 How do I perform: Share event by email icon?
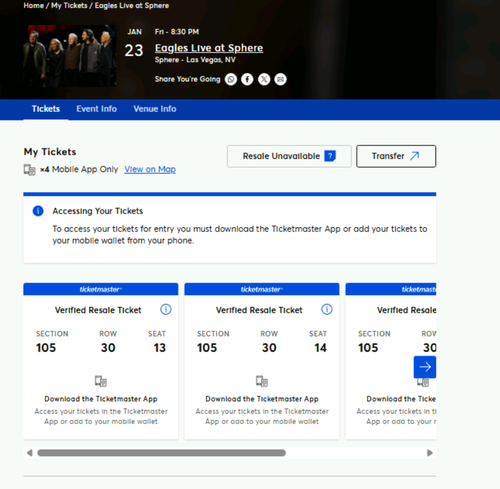[280, 79]
